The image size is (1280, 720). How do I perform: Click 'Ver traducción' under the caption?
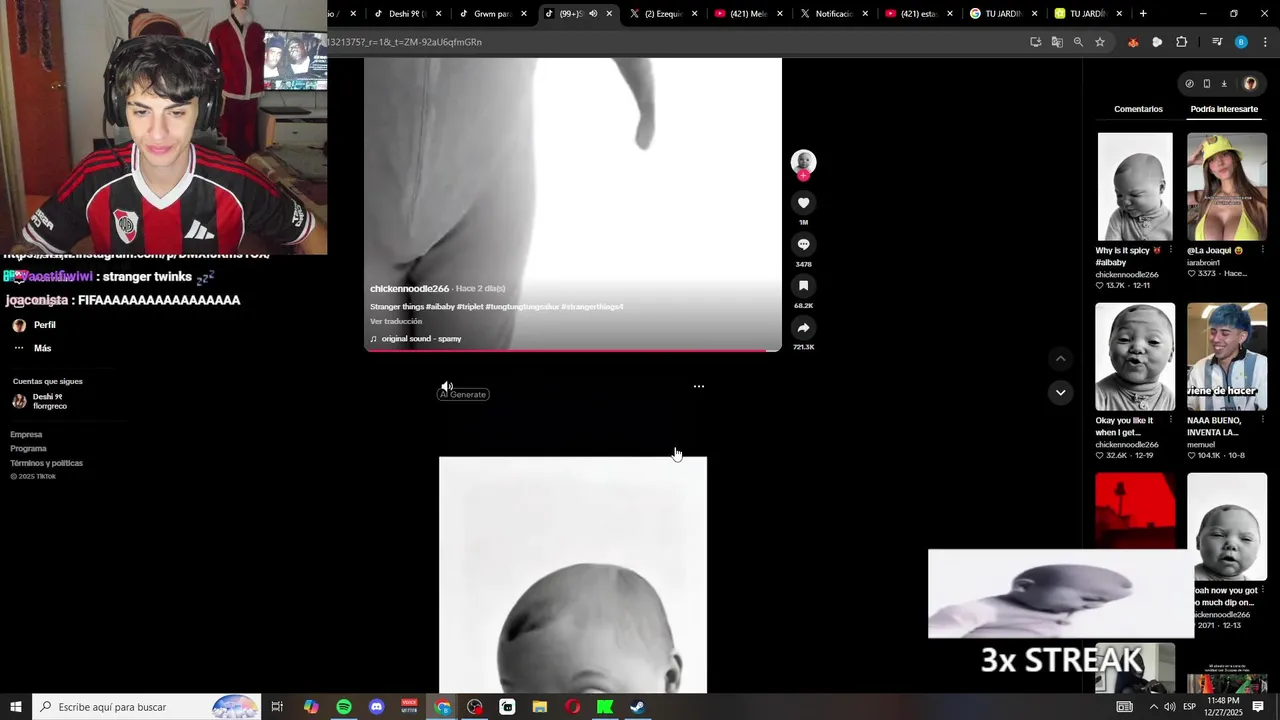tap(396, 322)
